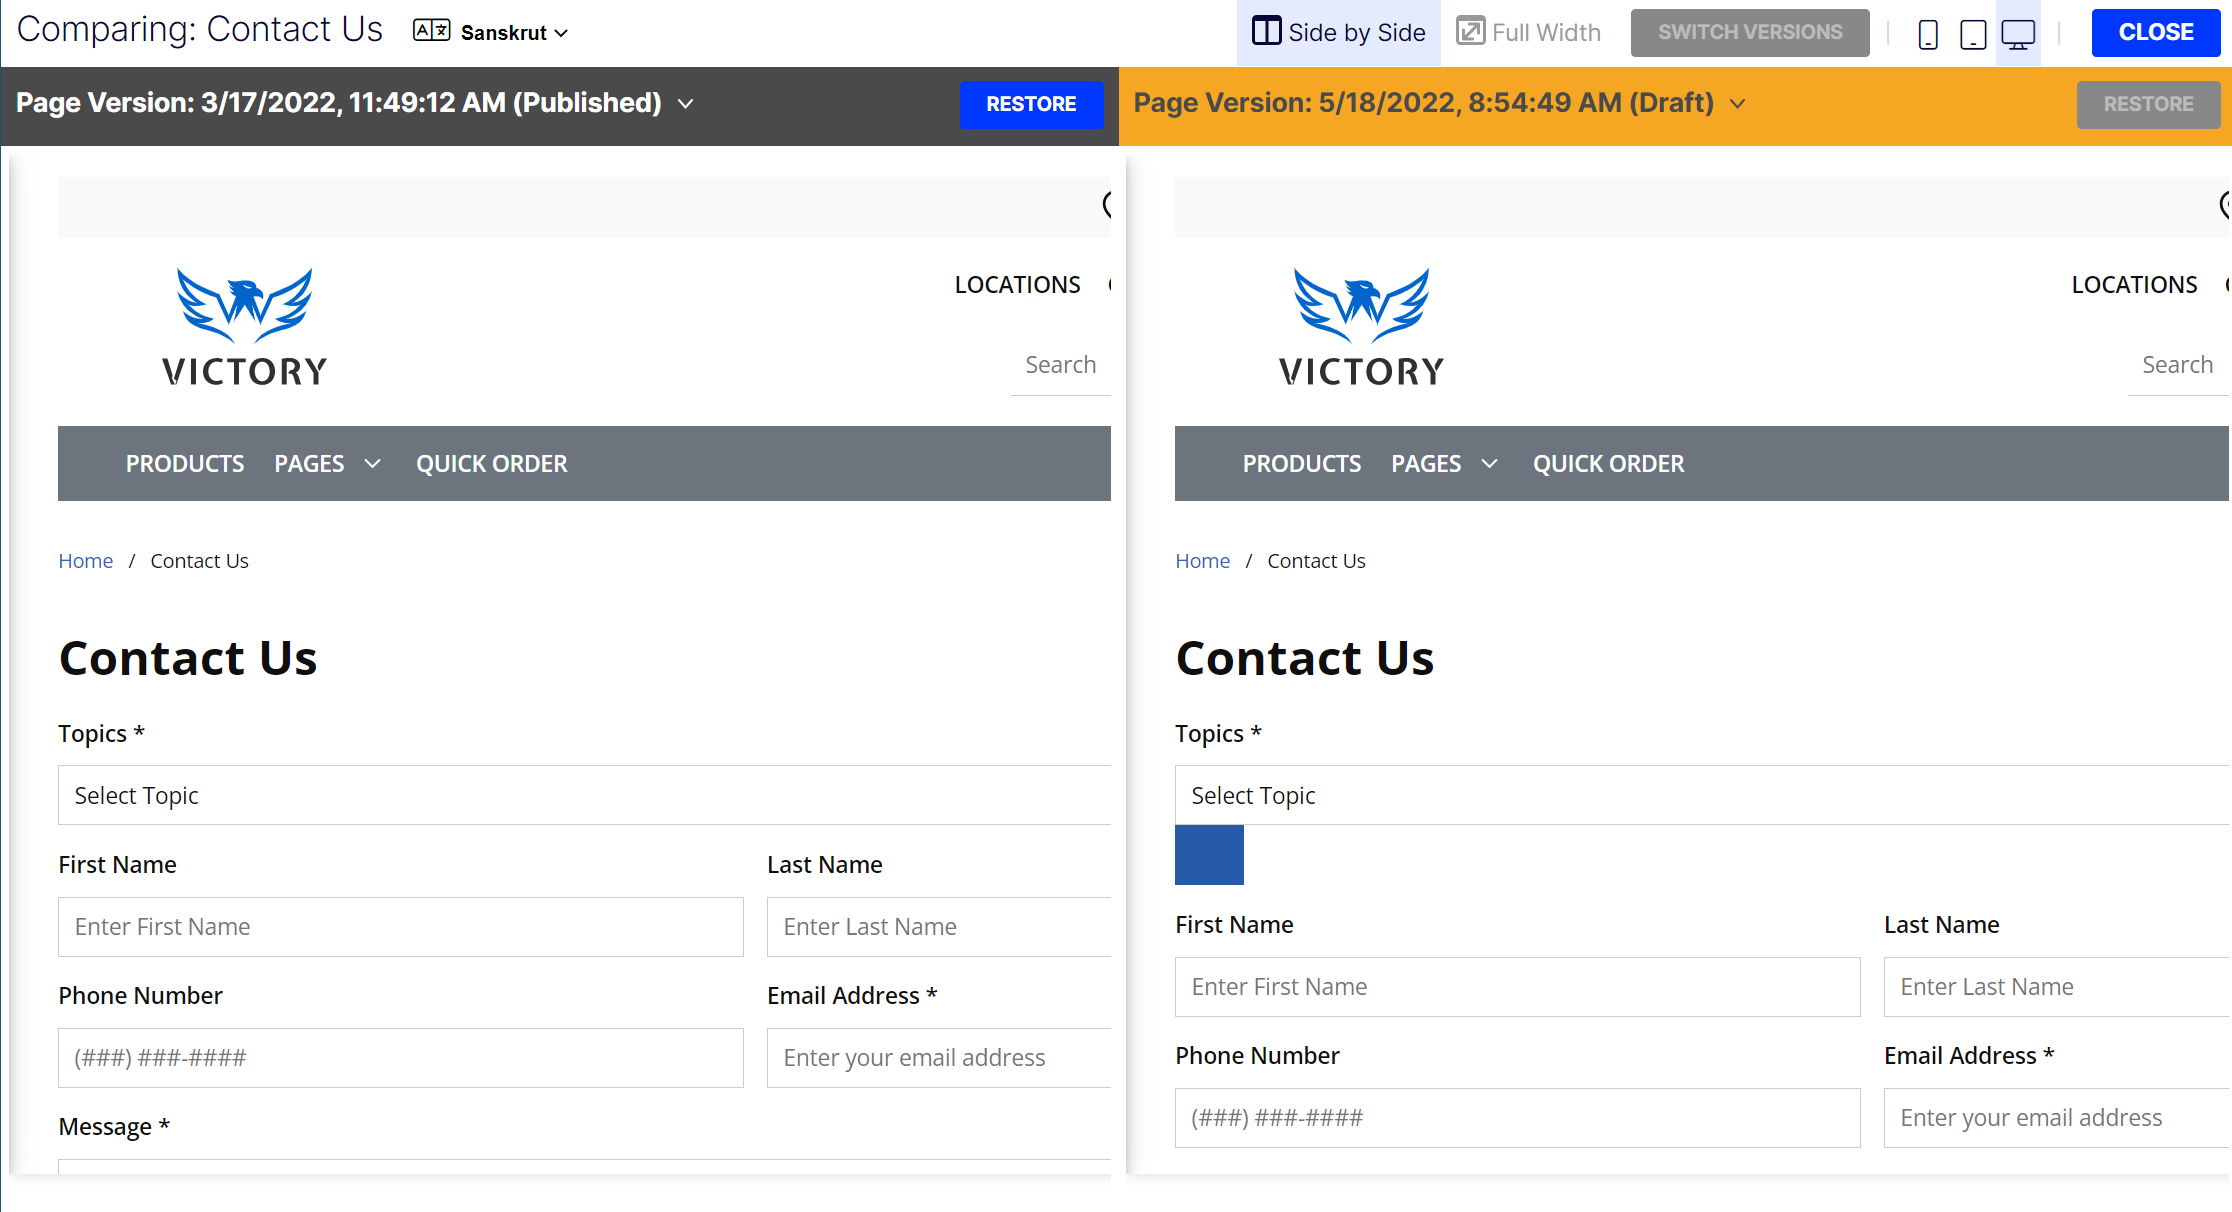Click RESTORE on the Published version
This screenshot has width=2232, height=1212.
click(x=1031, y=104)
